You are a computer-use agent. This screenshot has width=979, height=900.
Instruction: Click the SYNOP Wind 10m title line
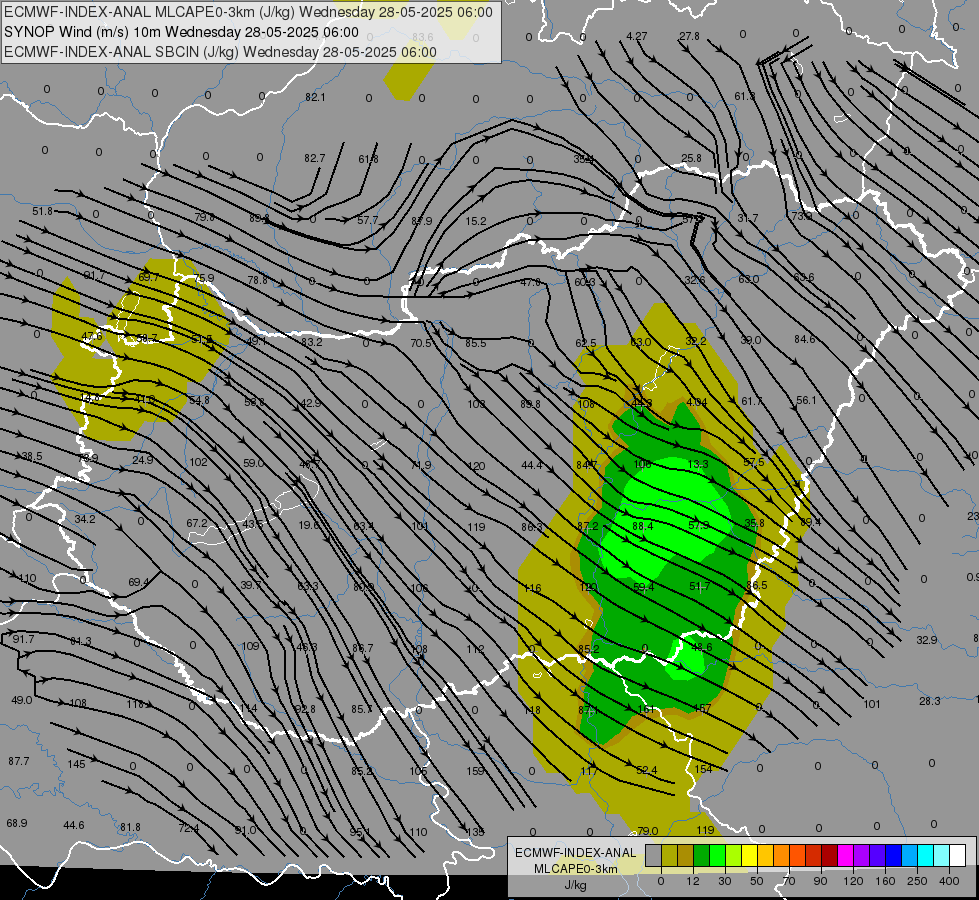(x=181, y=32)
